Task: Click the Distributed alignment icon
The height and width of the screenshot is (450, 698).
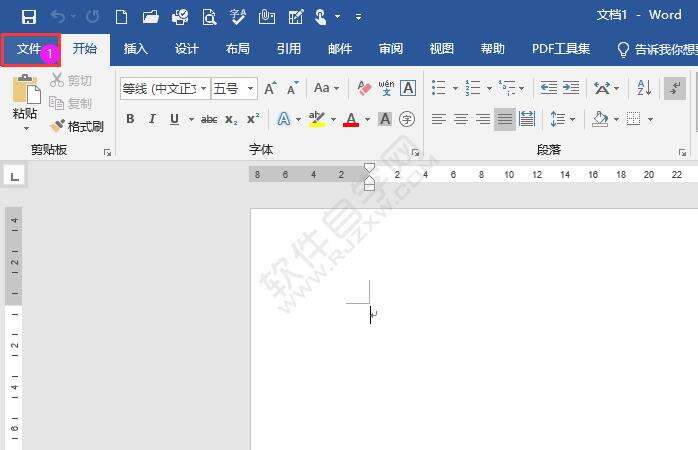Action: pyautogui.click(x=527, y=119)
